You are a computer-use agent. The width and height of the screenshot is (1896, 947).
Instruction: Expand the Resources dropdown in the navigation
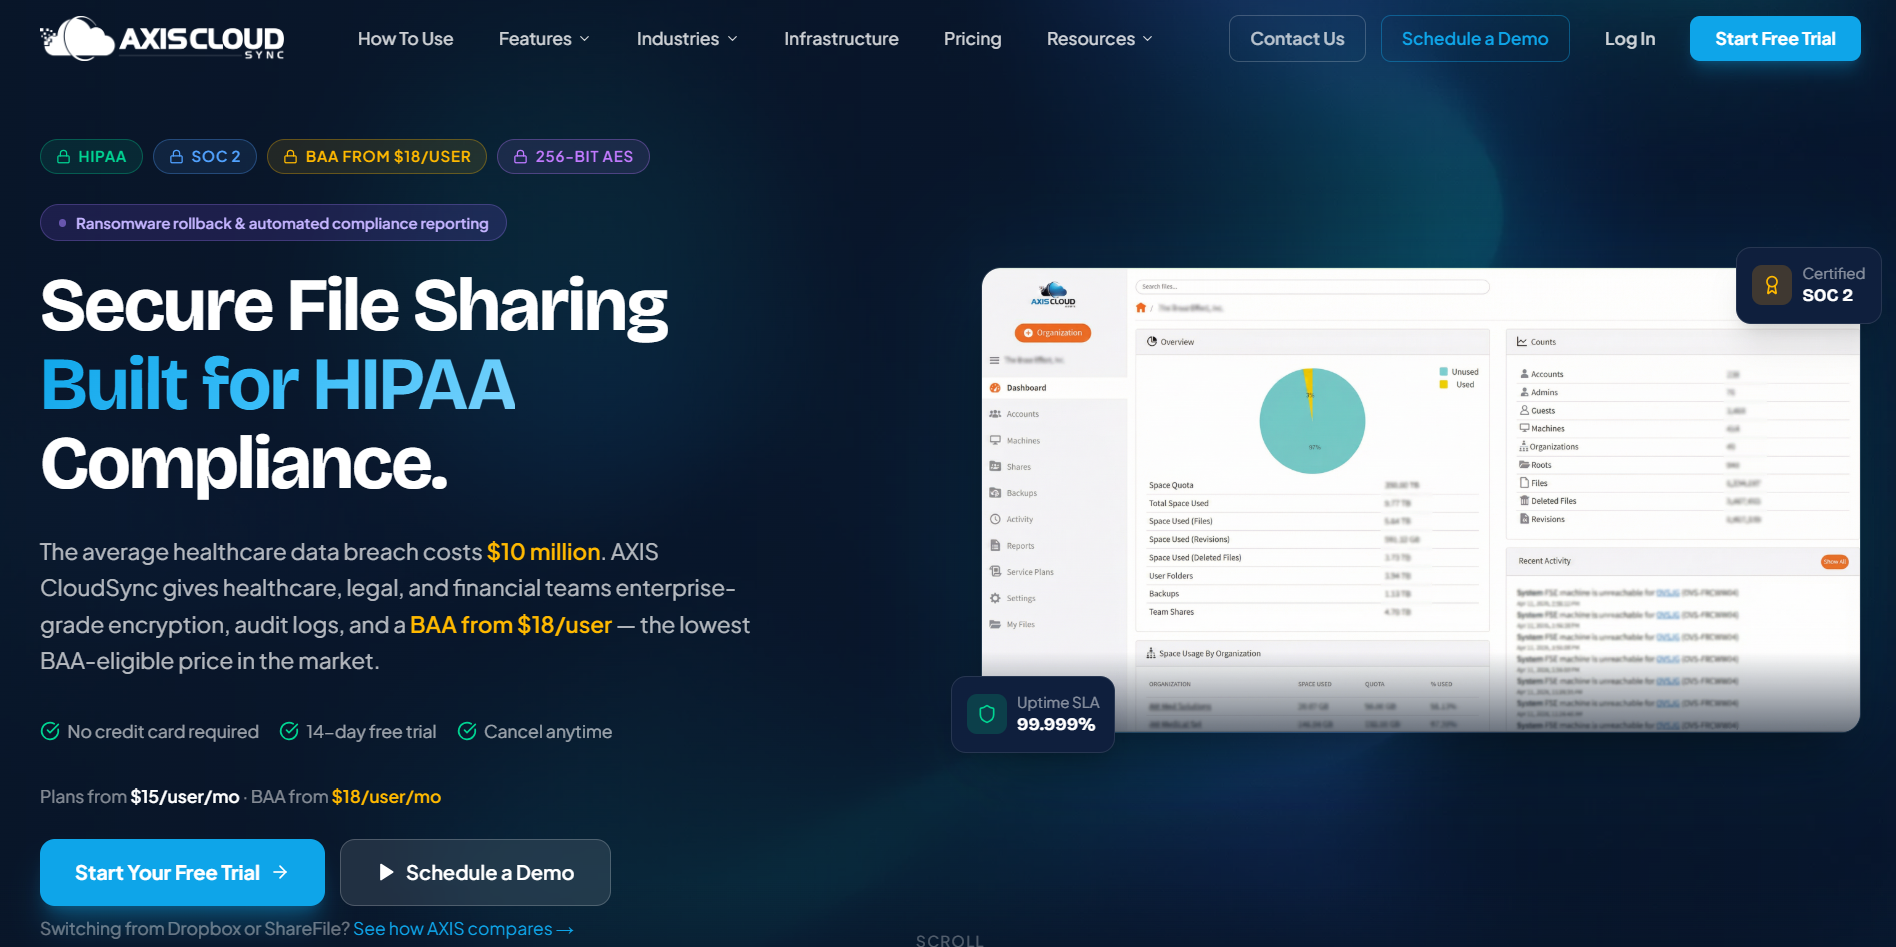(1099, 39)
